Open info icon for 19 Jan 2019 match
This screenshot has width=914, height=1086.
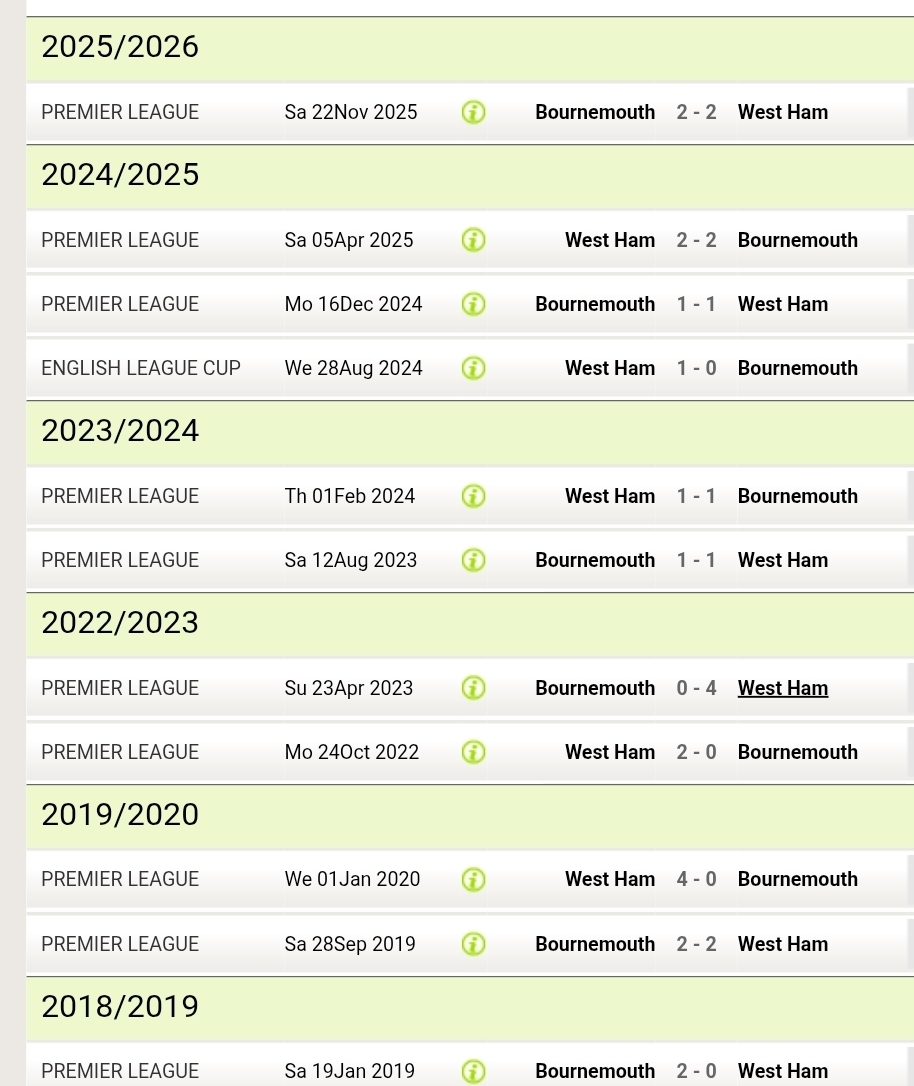pyautogui.click(x=474, y=1071)
